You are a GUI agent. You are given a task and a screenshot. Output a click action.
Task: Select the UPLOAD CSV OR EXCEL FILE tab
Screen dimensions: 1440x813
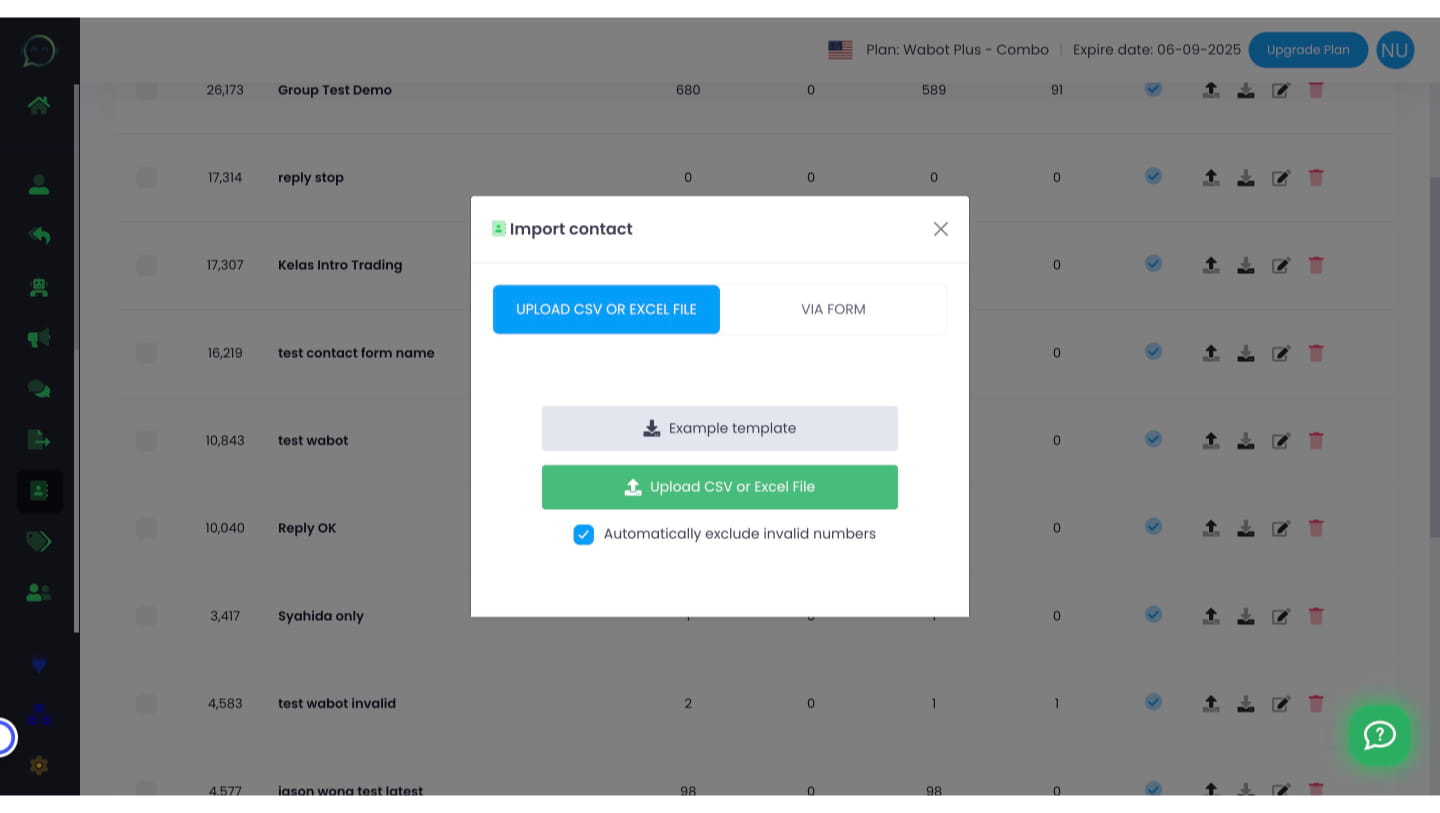click(606, 309)
